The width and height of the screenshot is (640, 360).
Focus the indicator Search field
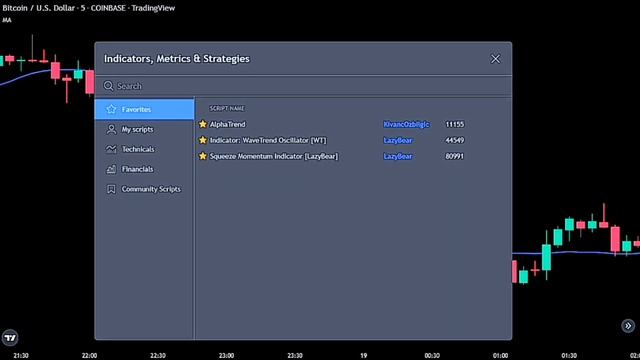[x=303, y=86]
